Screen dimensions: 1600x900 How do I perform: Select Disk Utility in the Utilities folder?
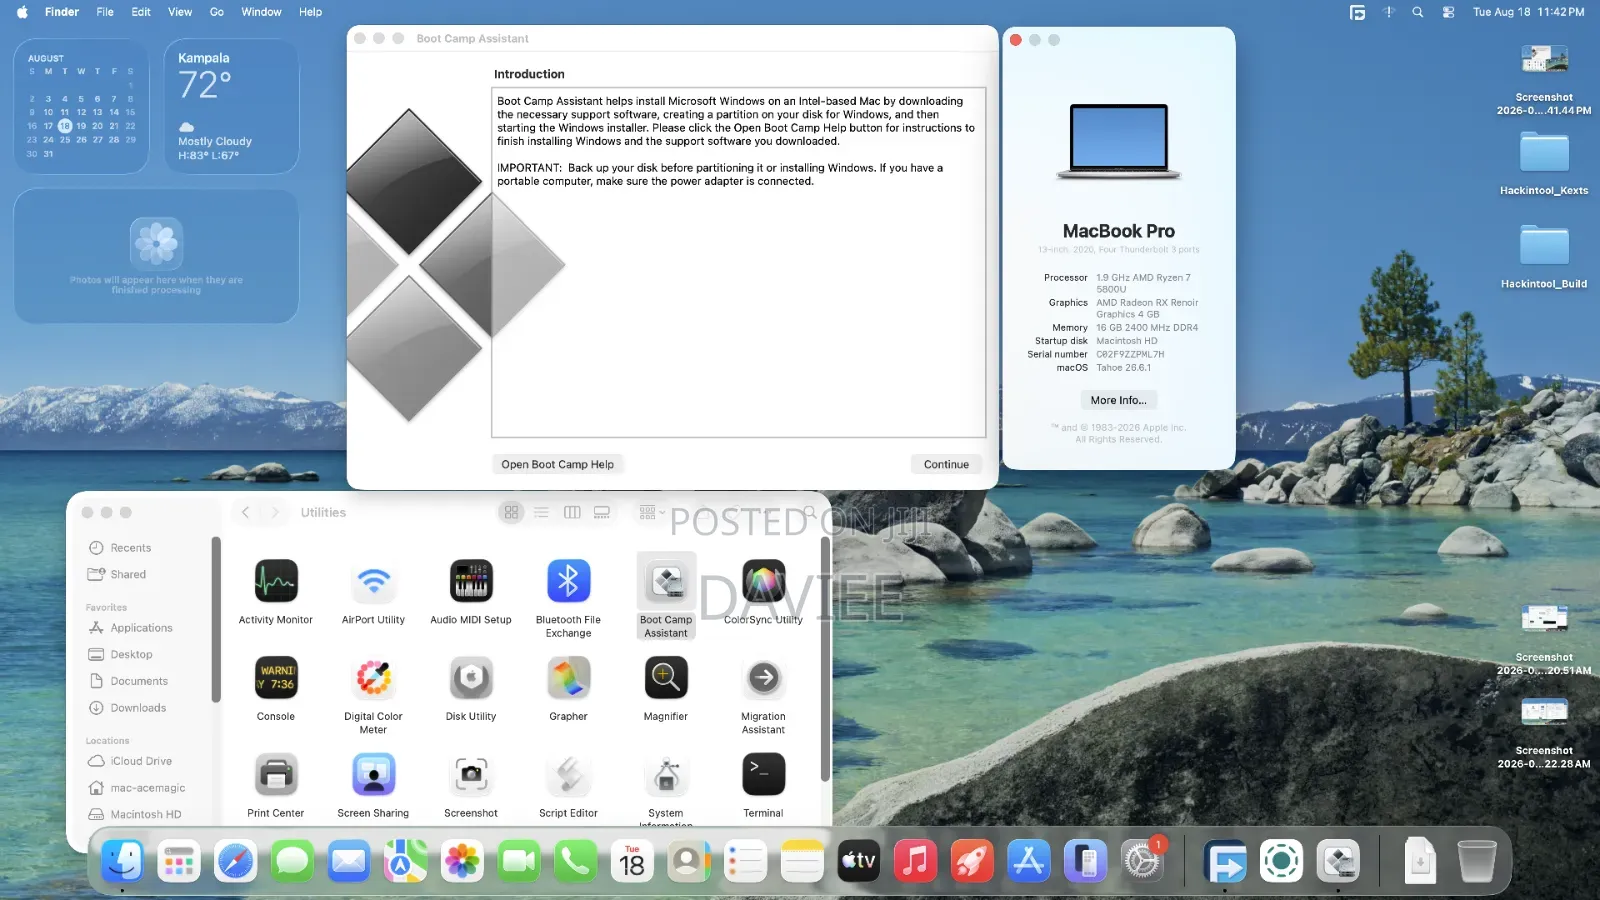(471, 678)
